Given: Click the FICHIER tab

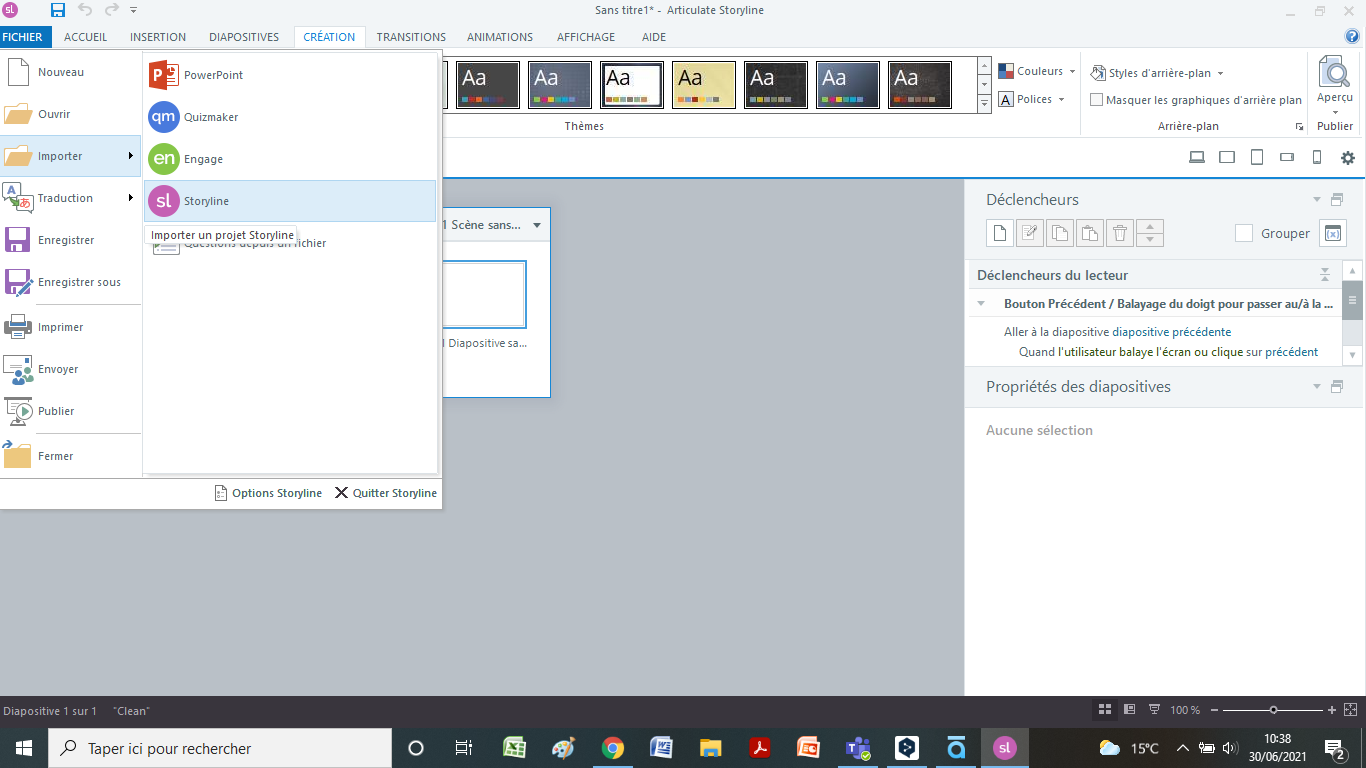Looking at the screenshot, I should [23, 37].
